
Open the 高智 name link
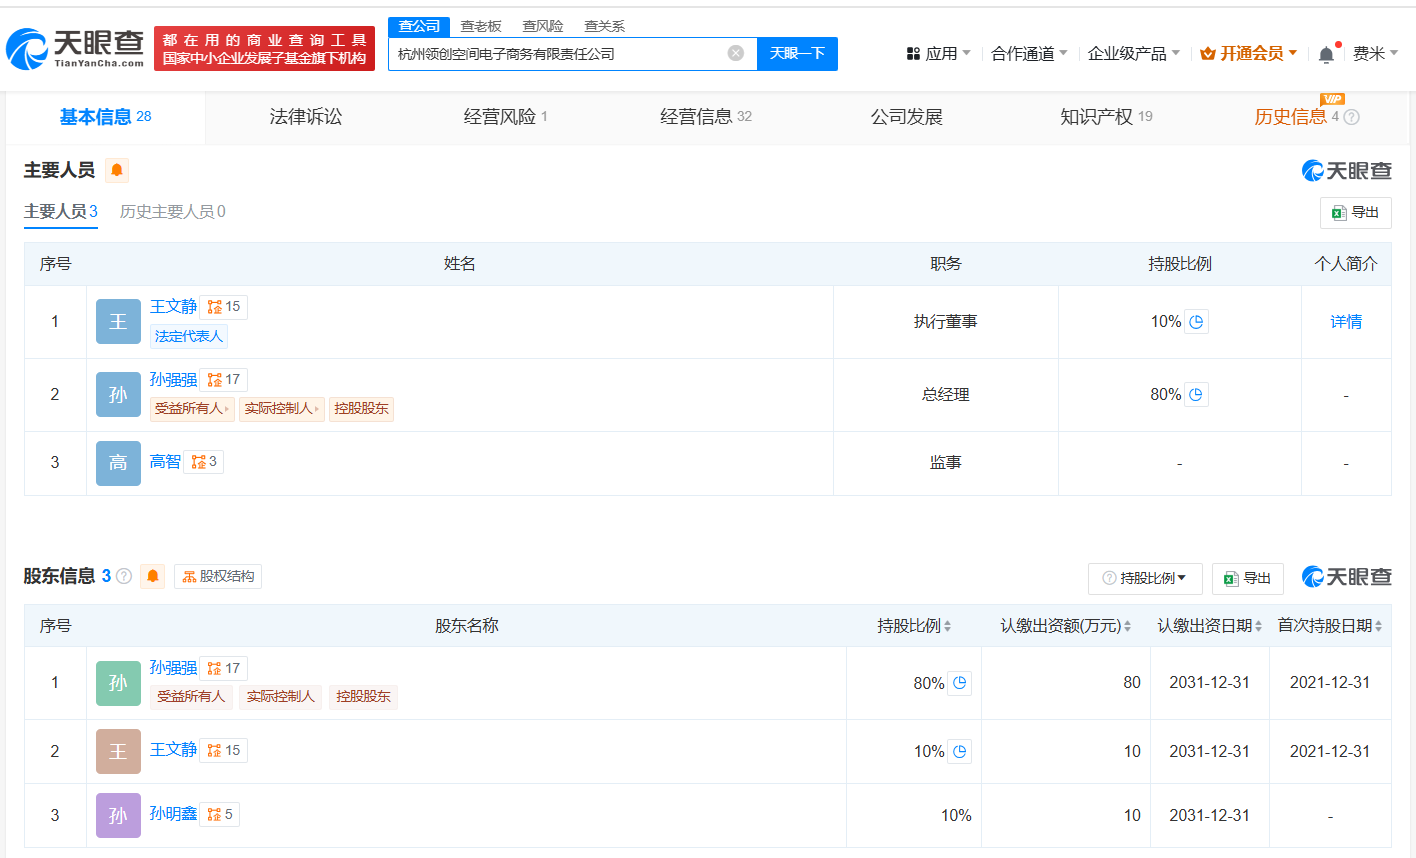point(165,462)
